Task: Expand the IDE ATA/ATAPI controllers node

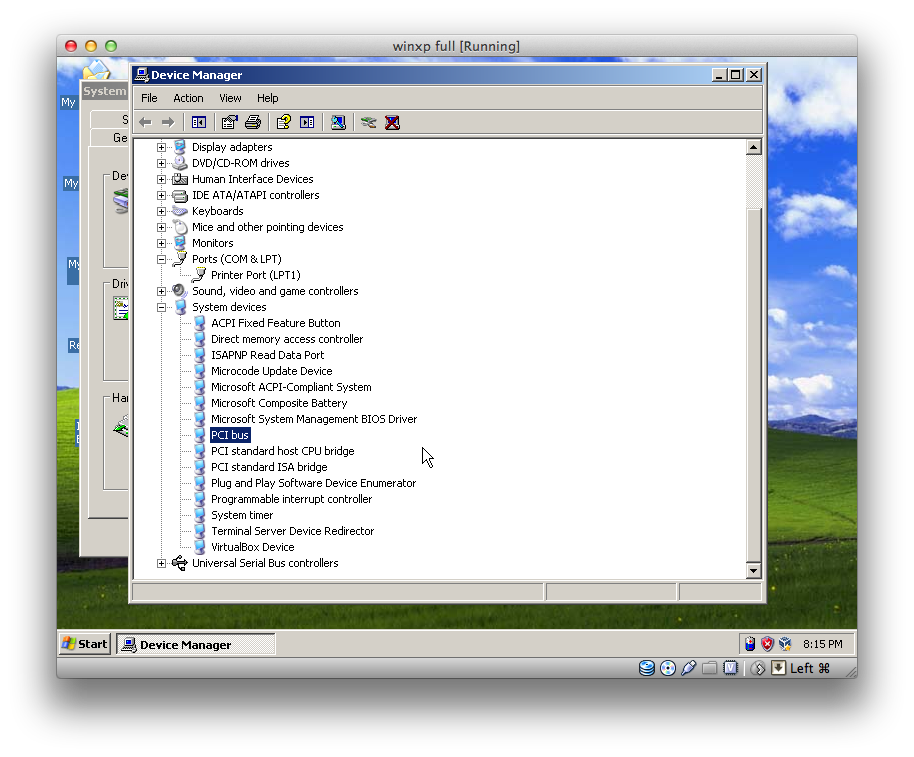Action: [161, 195]
